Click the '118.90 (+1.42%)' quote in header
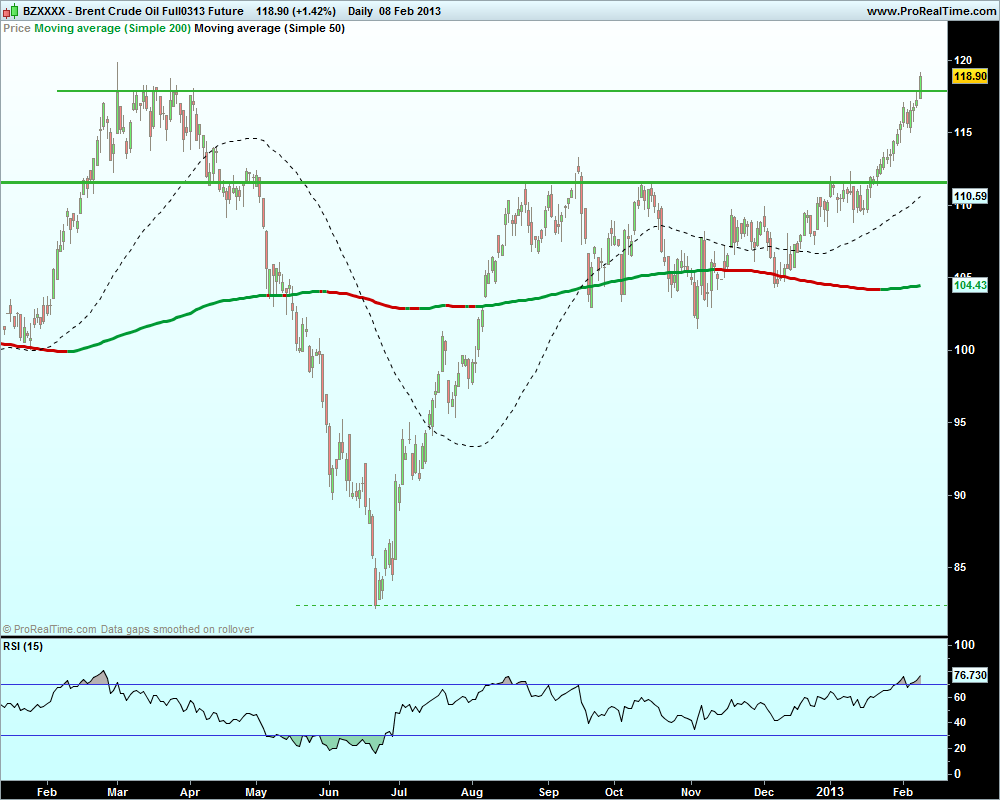1000x800 pixels. (x=296, y=11)
